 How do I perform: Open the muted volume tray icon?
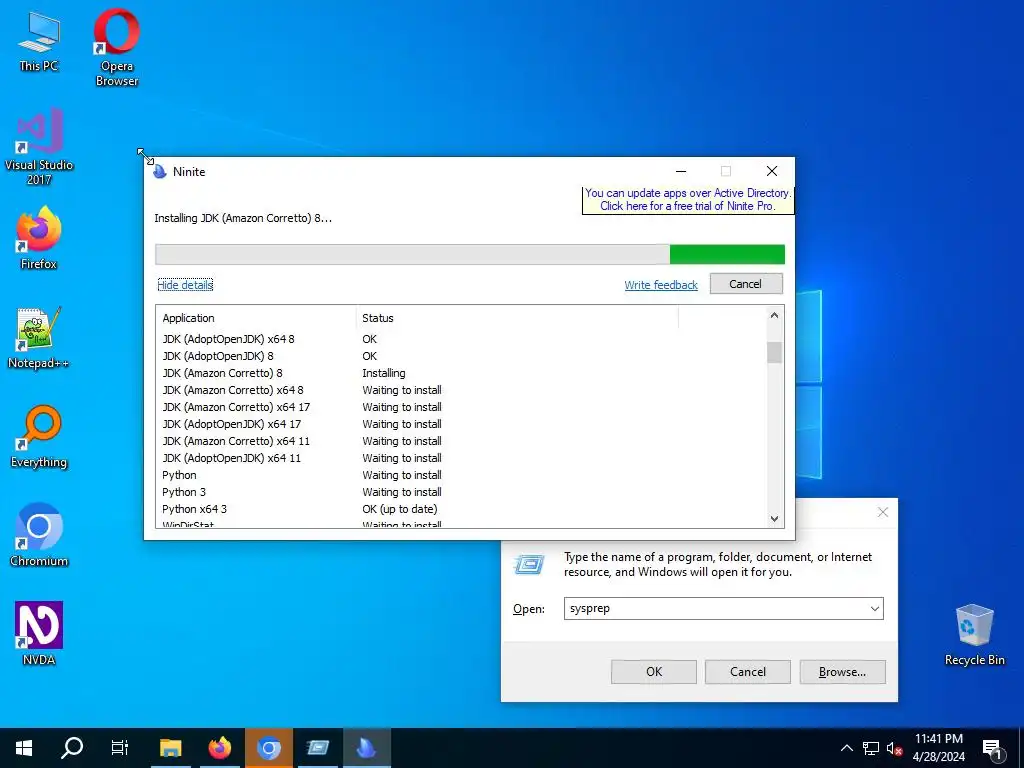coord(894,748)
